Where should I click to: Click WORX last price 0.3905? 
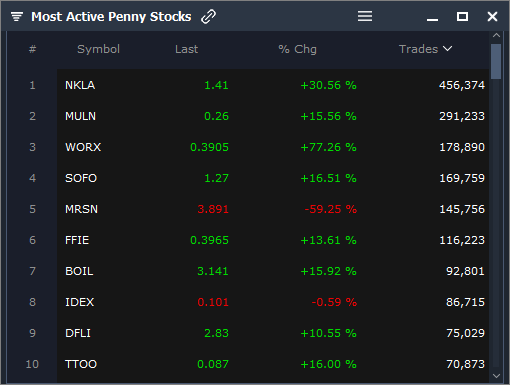click(x=209, y=147)
